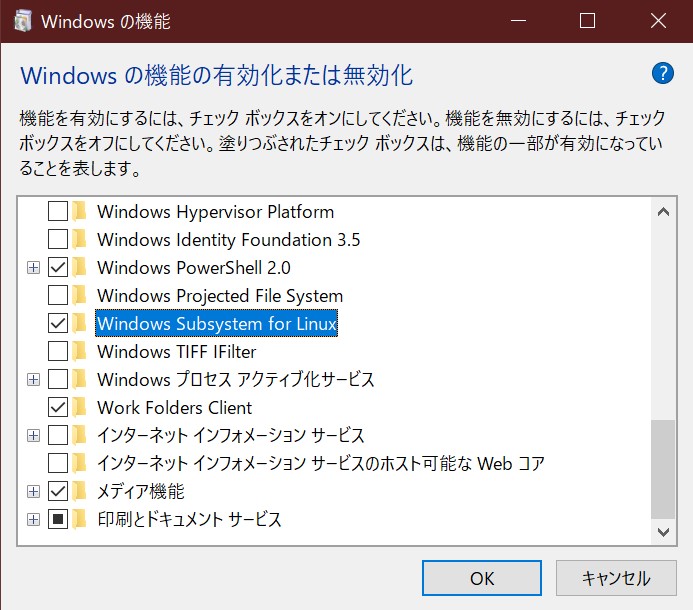Click the folder icon beside Windows Hypervisor Platform

point(80,212)
